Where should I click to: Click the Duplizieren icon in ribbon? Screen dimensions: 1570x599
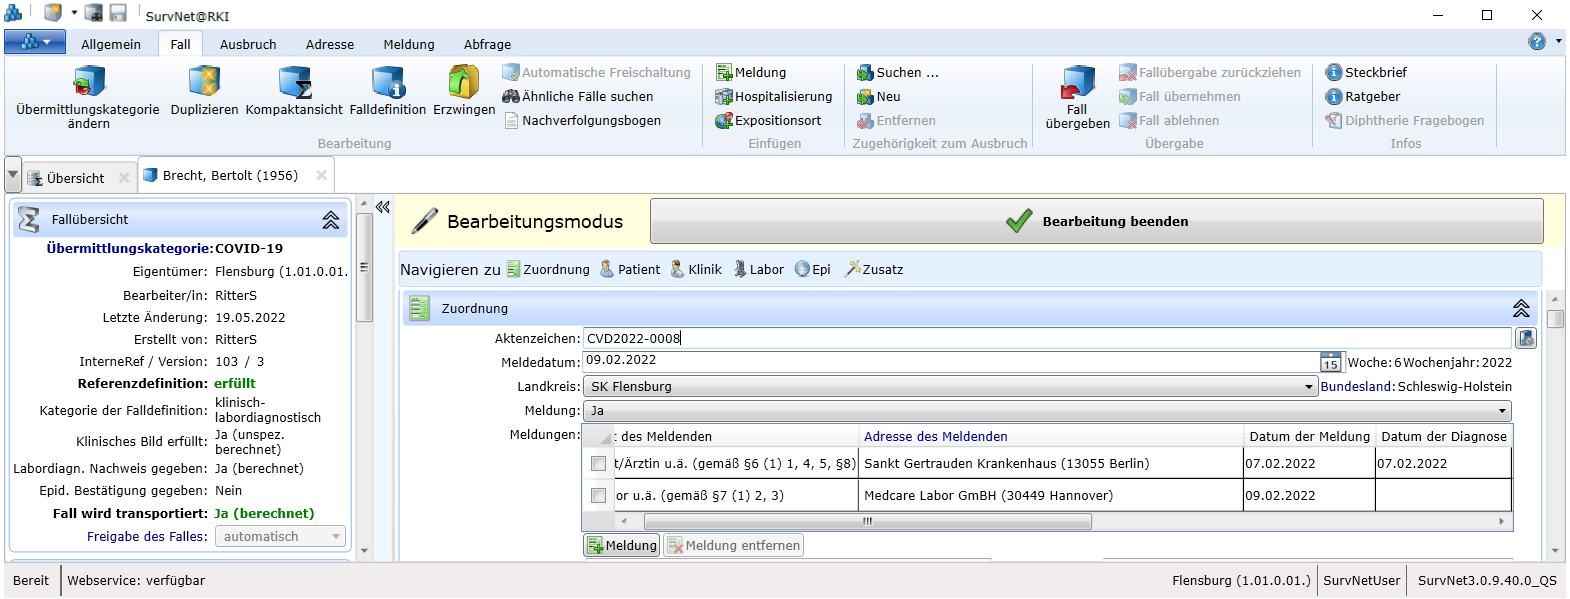click(204, 82)
